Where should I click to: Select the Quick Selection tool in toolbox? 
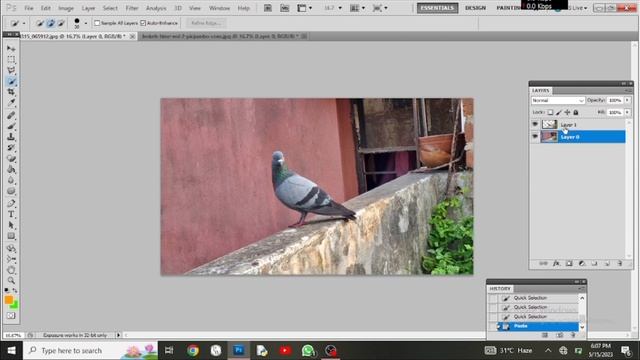click(x=11, y=81)
